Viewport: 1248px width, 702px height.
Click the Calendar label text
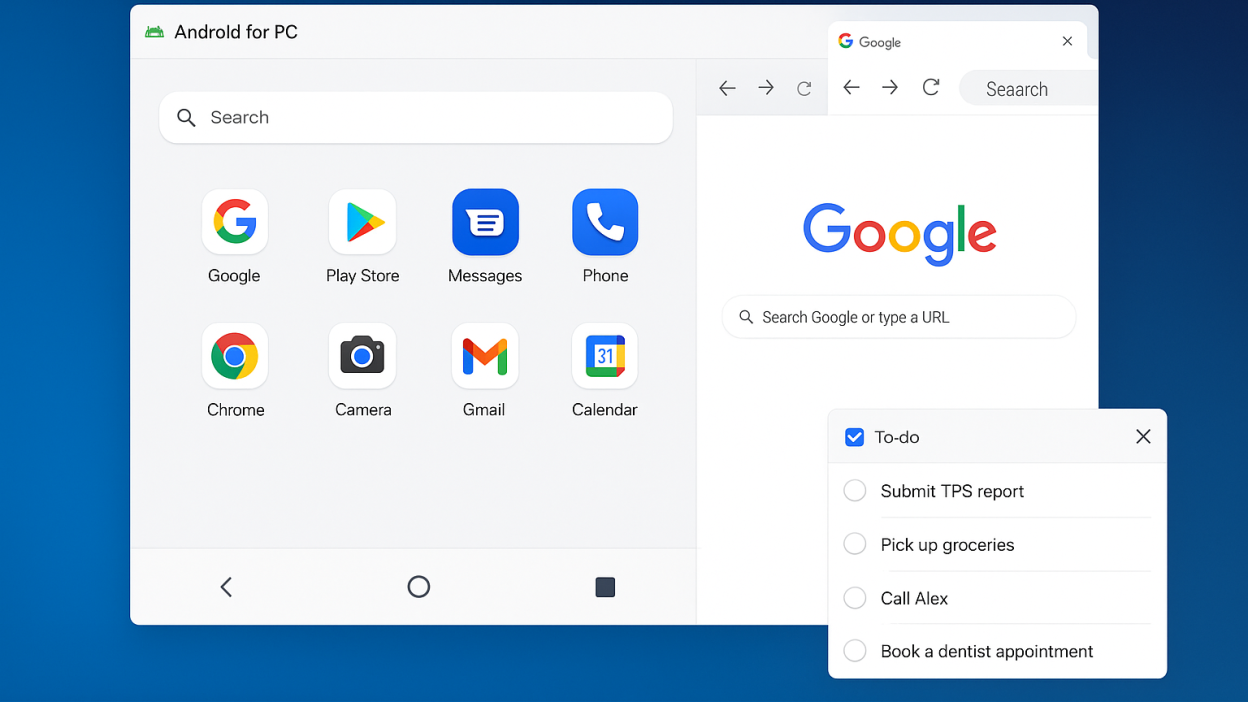tap(605, 410)
